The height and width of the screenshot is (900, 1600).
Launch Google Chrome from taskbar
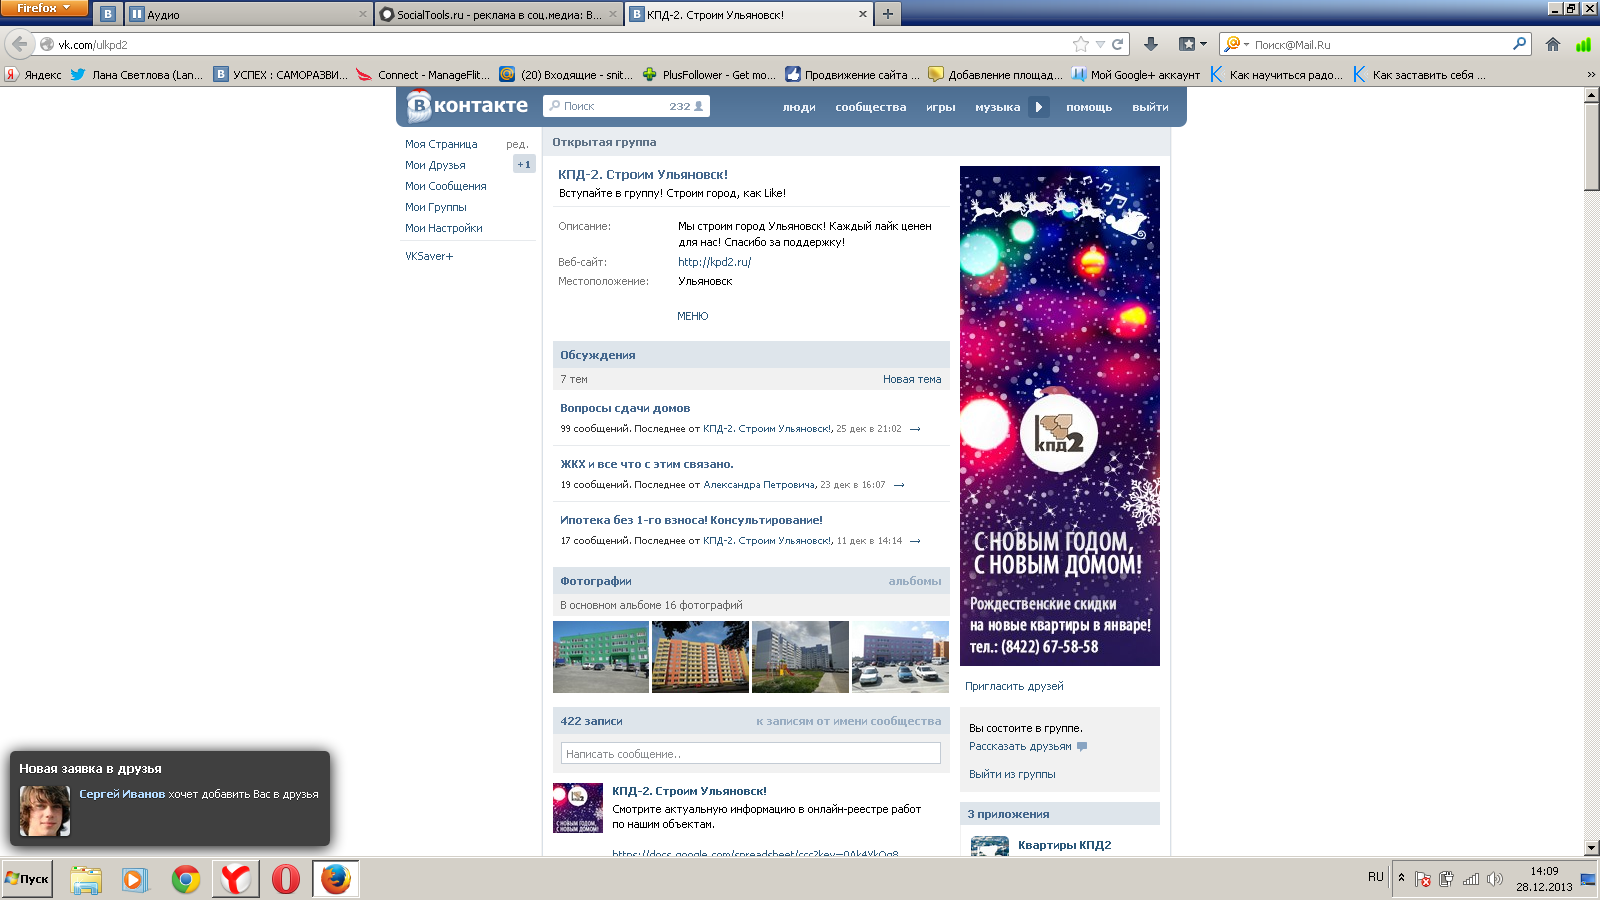[186, 879]
